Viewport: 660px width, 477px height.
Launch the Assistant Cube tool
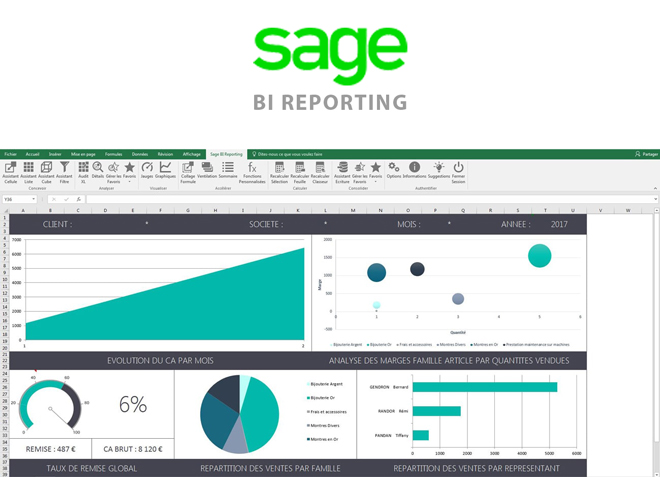point(46,173)
